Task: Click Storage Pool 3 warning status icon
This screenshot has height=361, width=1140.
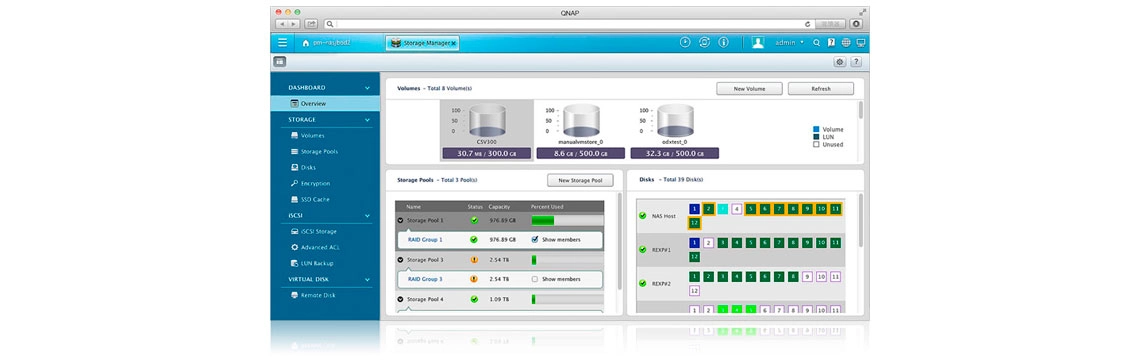Action: point(474,259)
